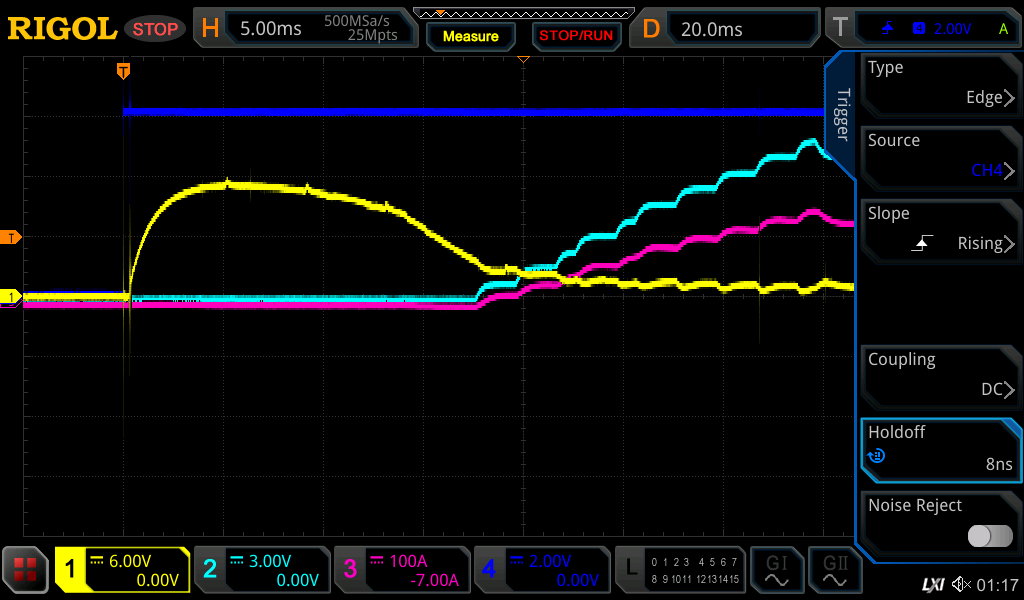The image size is (1024, 600).
Task: Open the function navigation grid icon
Action: pyautogui.click(x=26, y=570)
